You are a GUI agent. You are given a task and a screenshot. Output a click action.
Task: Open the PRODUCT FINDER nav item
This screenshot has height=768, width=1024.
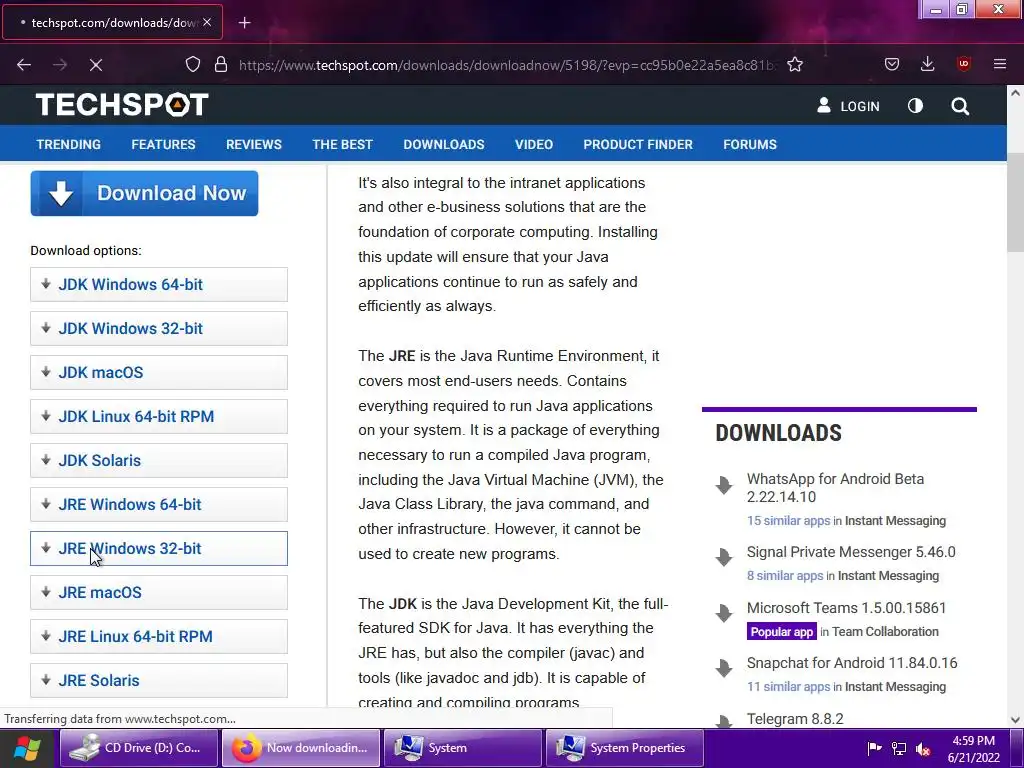click(638, 144)
